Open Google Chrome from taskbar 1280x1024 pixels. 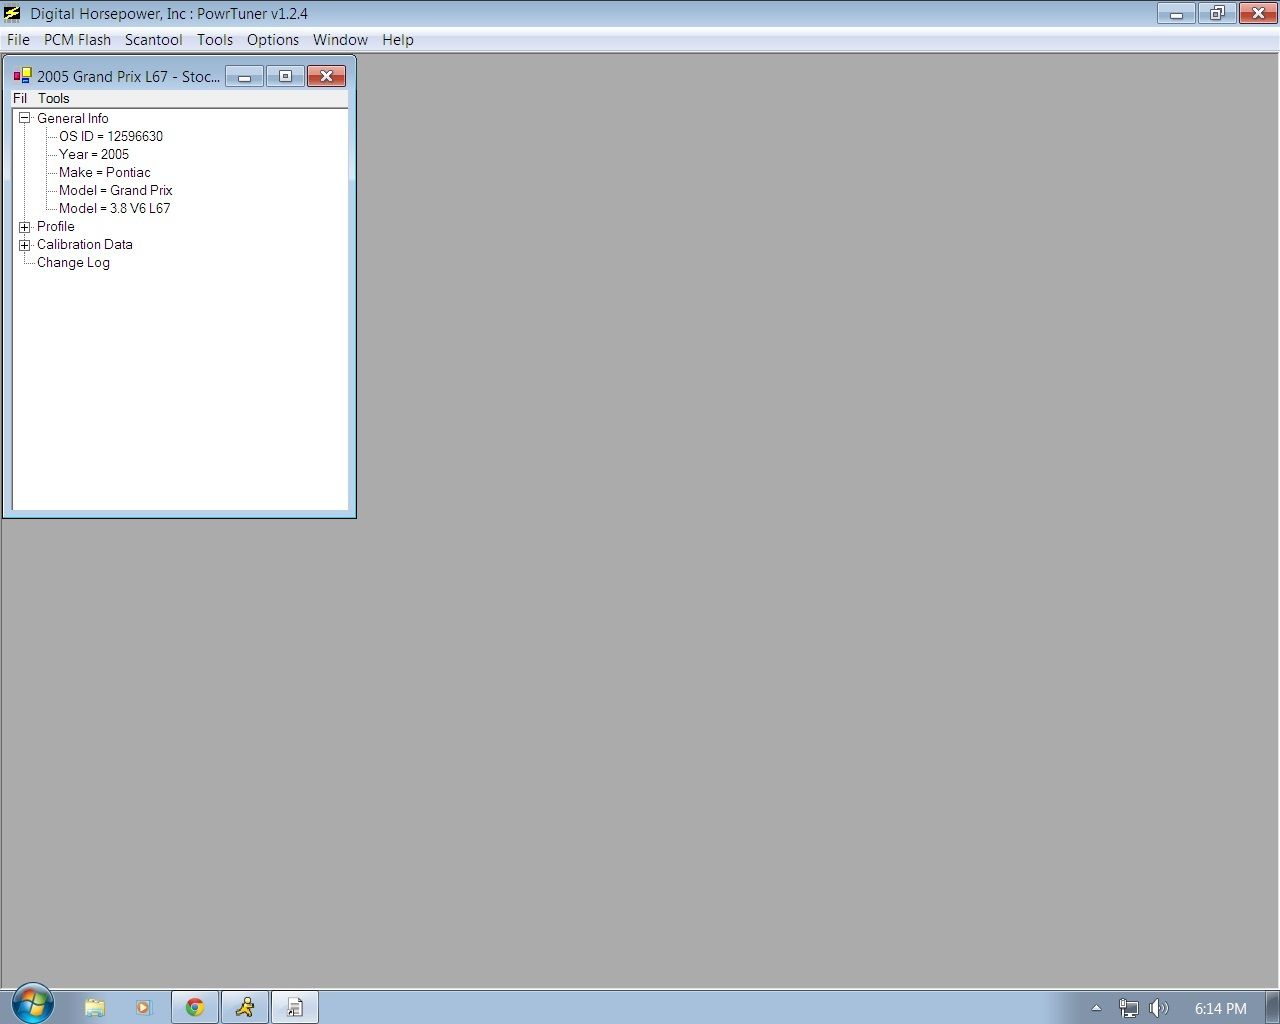pos(195,1008)
